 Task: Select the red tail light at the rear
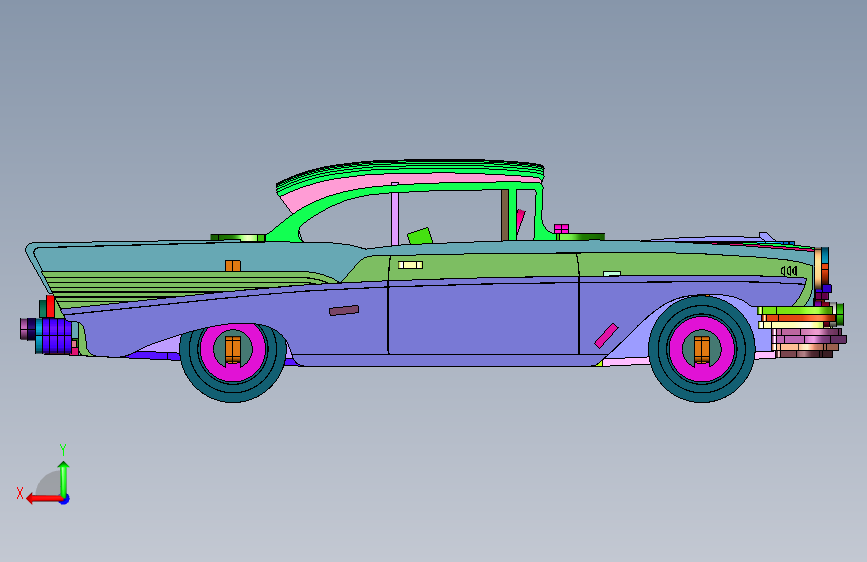50,306
